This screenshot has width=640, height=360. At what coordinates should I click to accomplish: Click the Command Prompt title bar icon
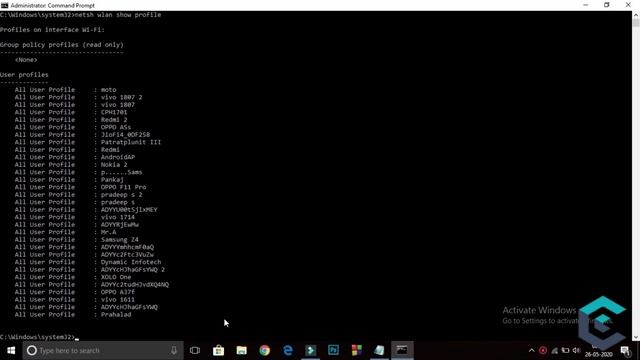pyautogui.click(x=4, y=5)
